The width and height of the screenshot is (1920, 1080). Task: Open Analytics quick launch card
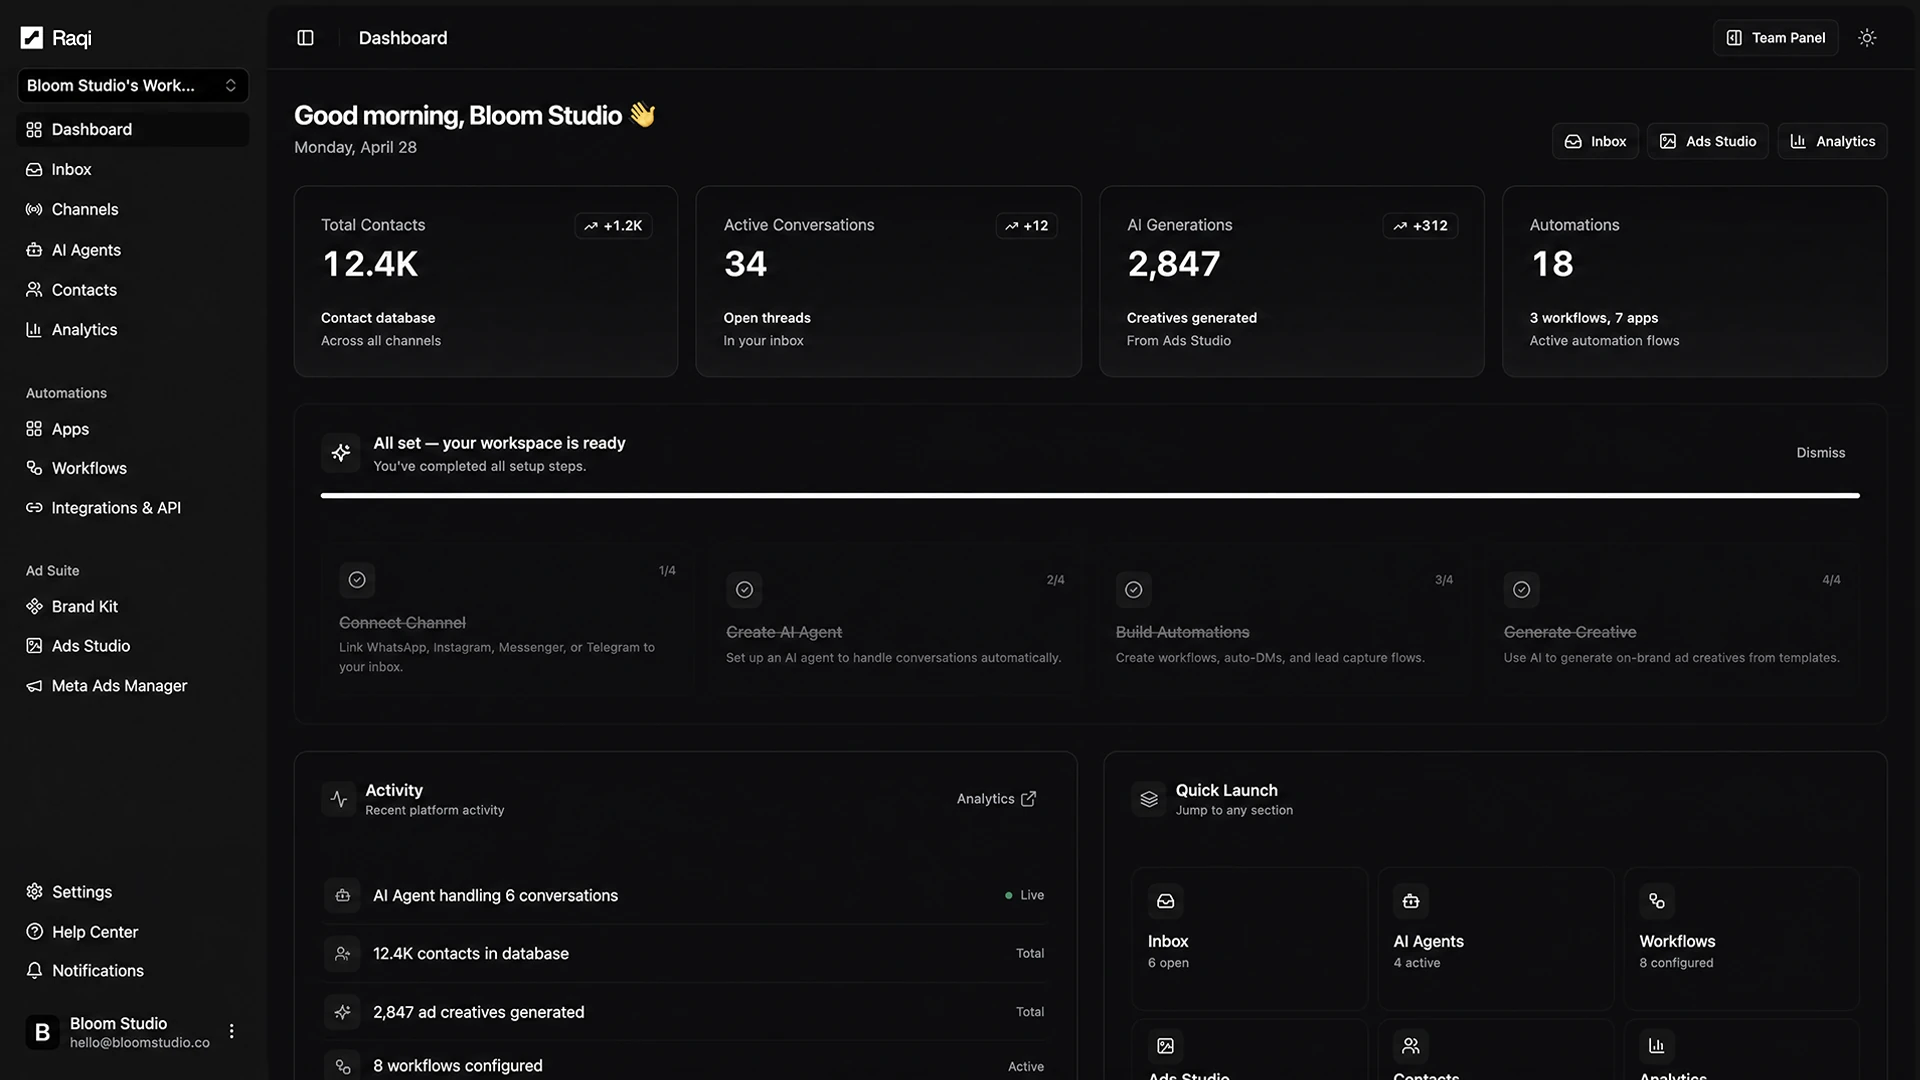coord(1741,1050)
